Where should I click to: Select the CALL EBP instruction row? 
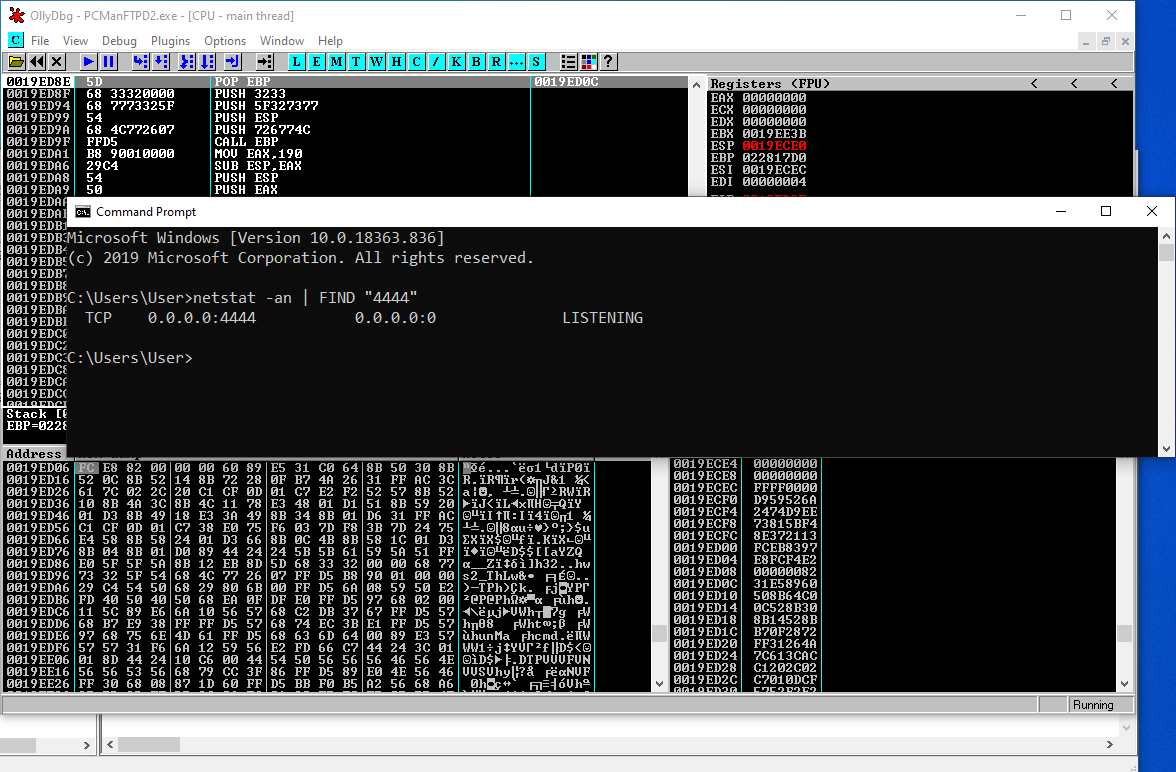click(345, 142)
